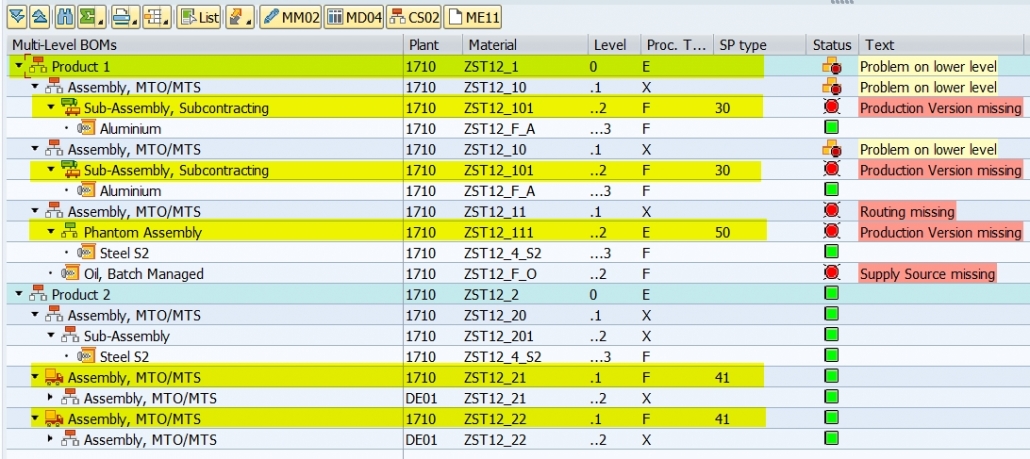Click the Layout grid icon
The width and height of the screenshot is (1030, 459).
pos(152,18)
